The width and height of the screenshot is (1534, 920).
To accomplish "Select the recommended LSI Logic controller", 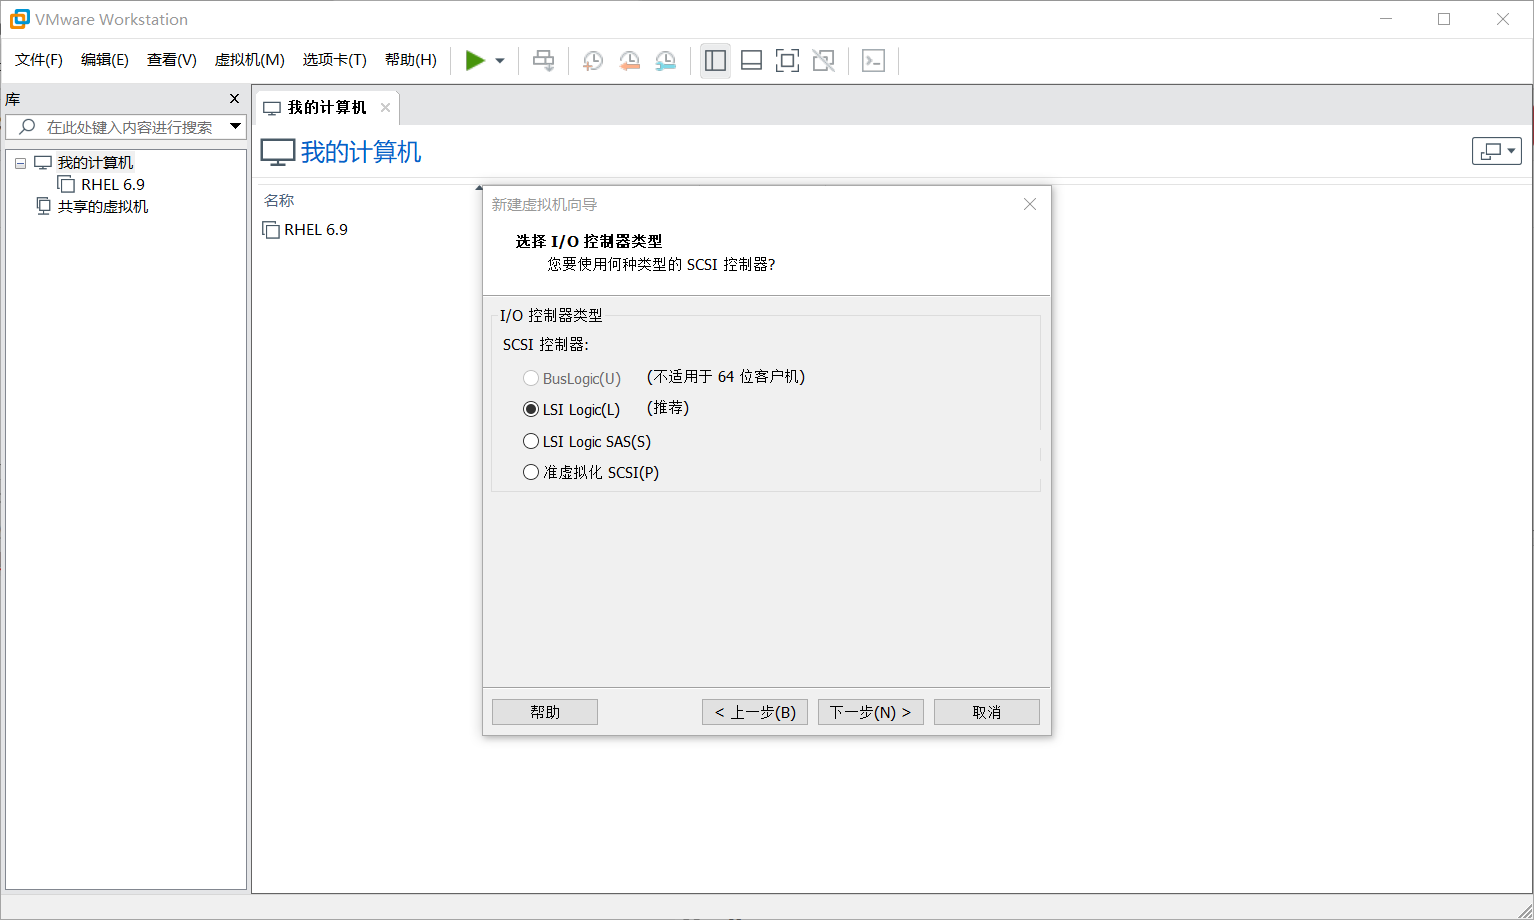I will (531, 409).
